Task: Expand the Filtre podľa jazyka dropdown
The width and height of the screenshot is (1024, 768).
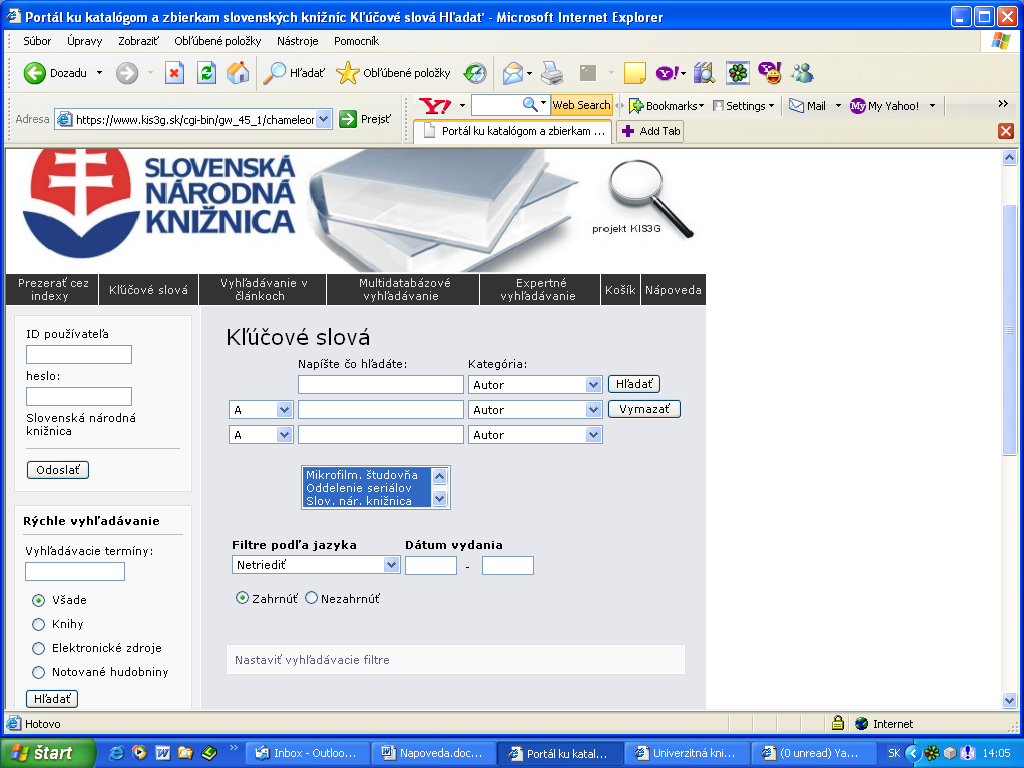Action: (x=316, y=565)
